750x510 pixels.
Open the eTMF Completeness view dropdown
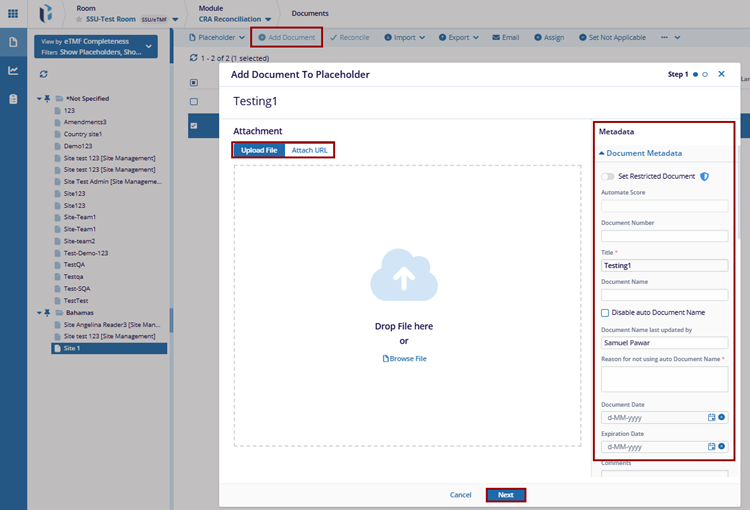[x=149, y=46]
